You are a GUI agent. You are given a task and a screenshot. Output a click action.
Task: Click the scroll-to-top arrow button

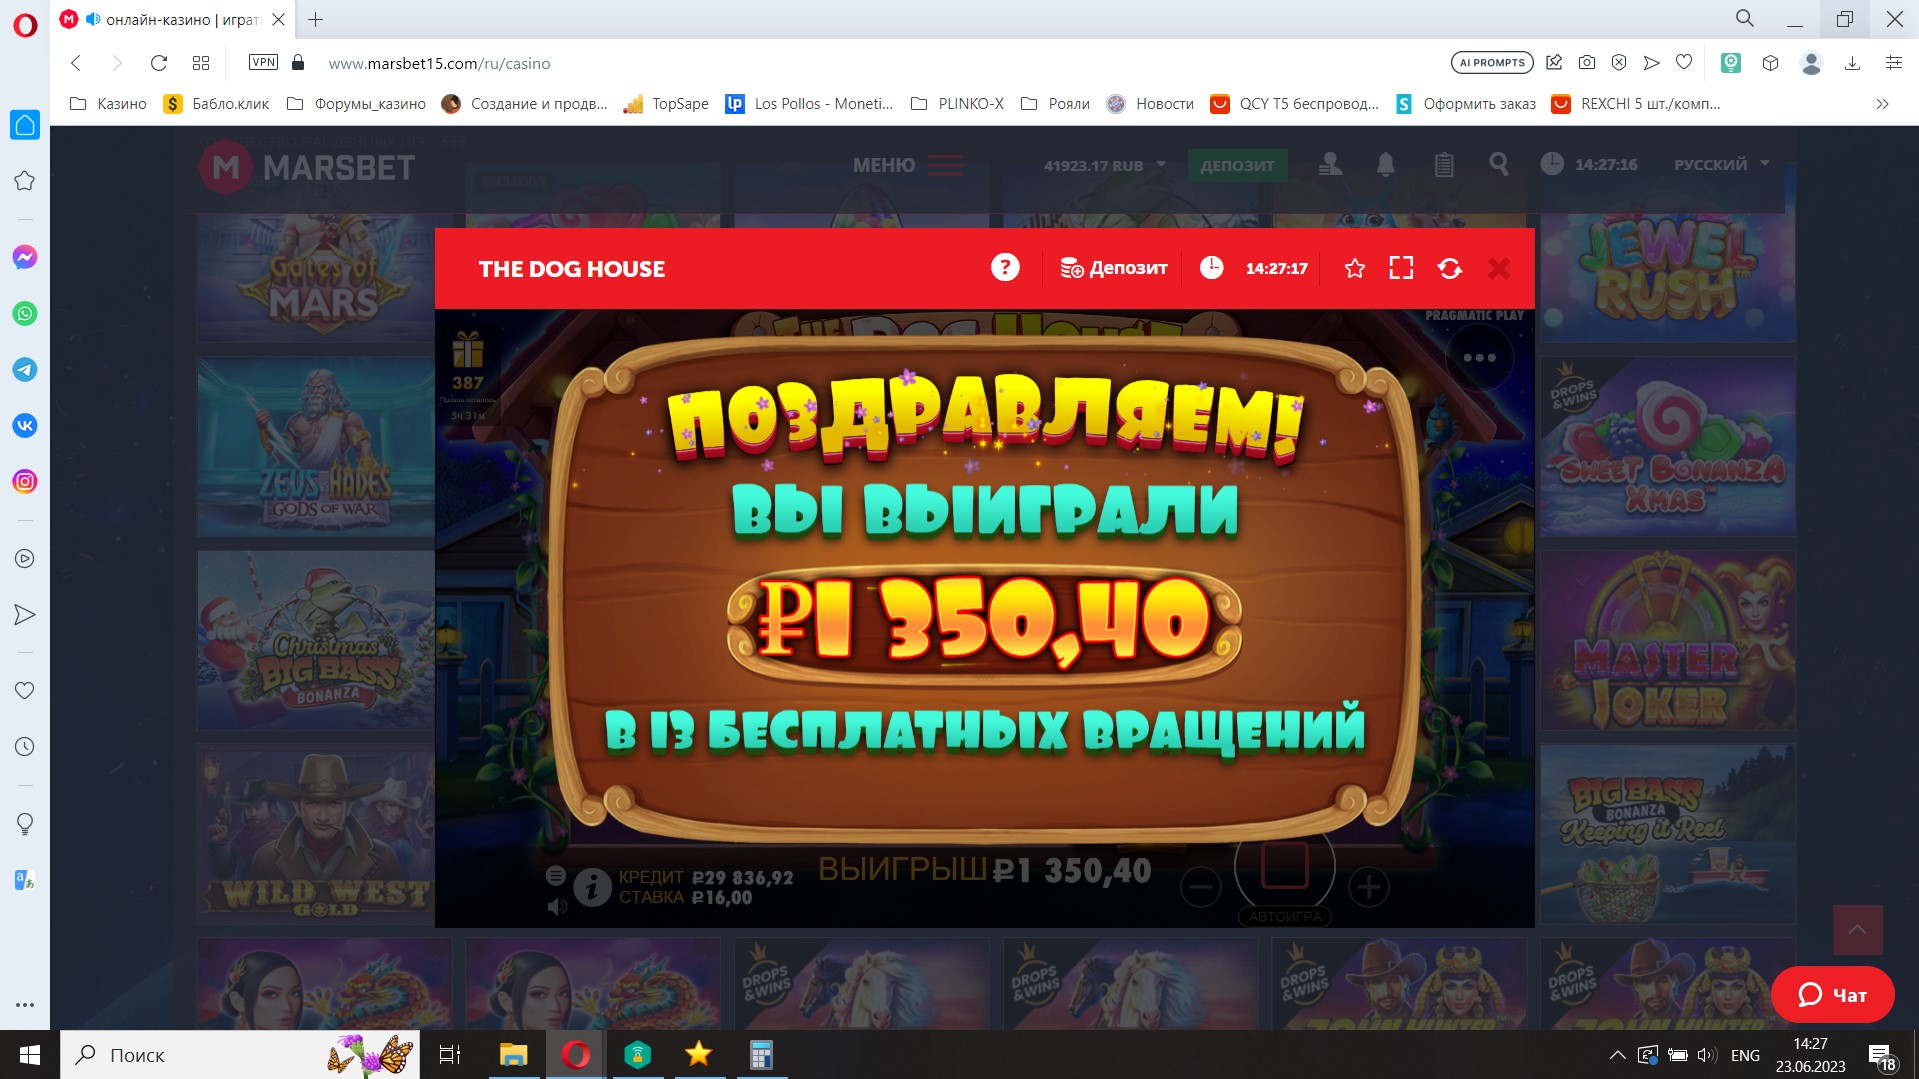pos(1857,930)
